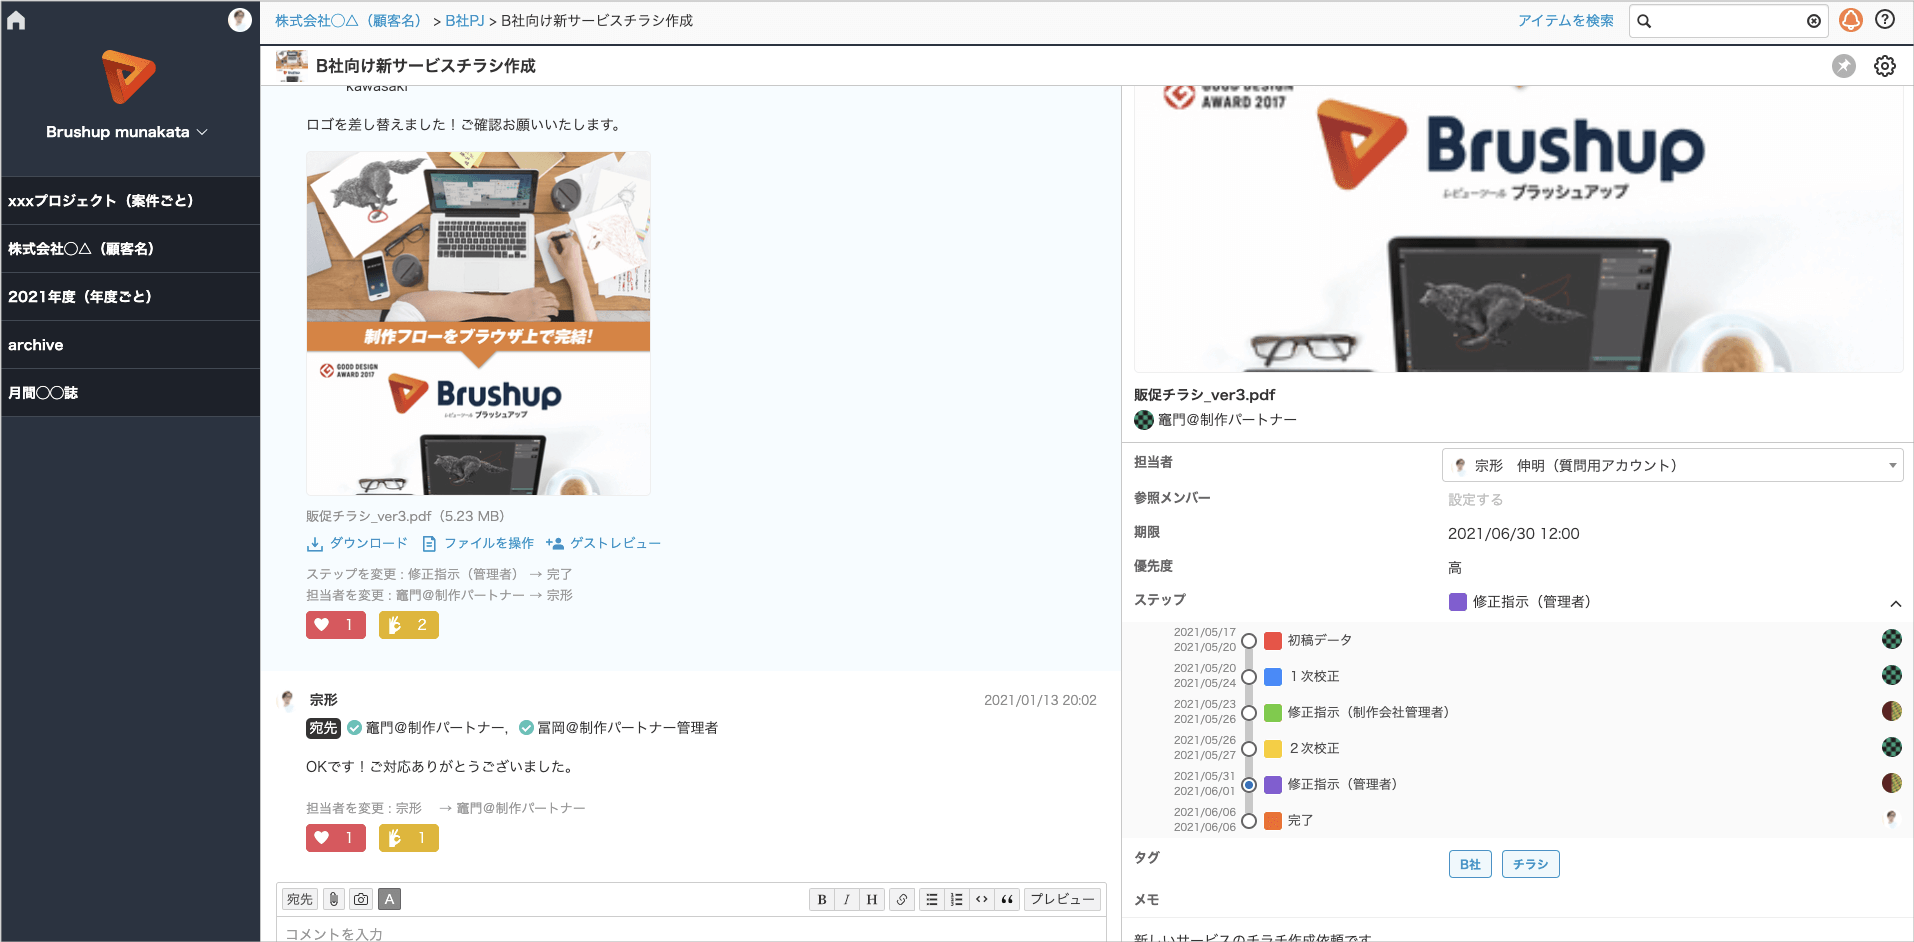Click the attach file paperclip icon
The width and height of the screenshot is (1914, 942).
coord(334,899)
